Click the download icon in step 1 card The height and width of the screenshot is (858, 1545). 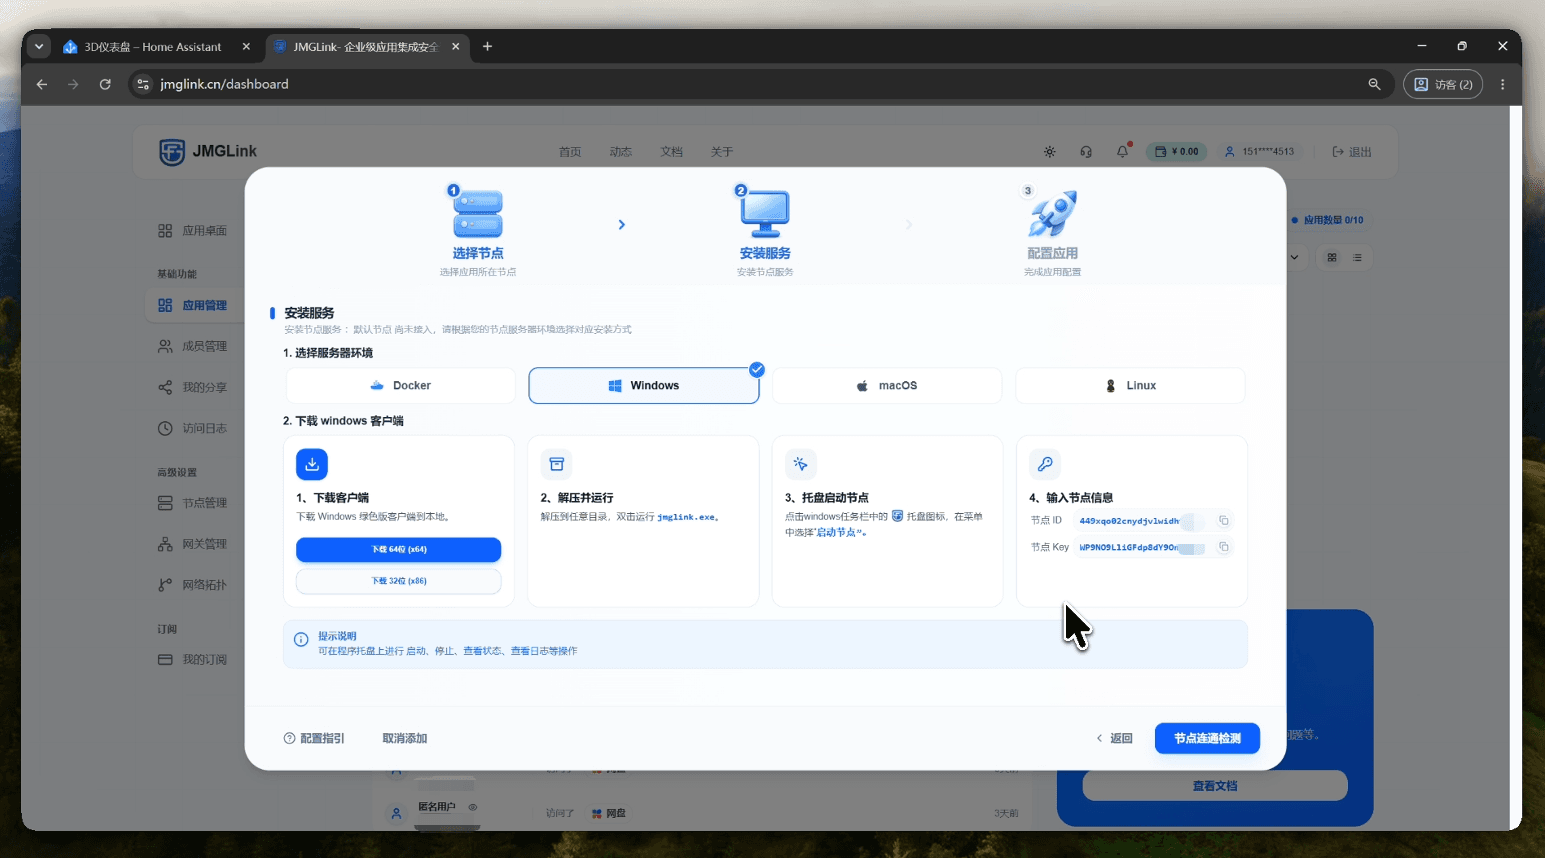click(x=312, y=464)
